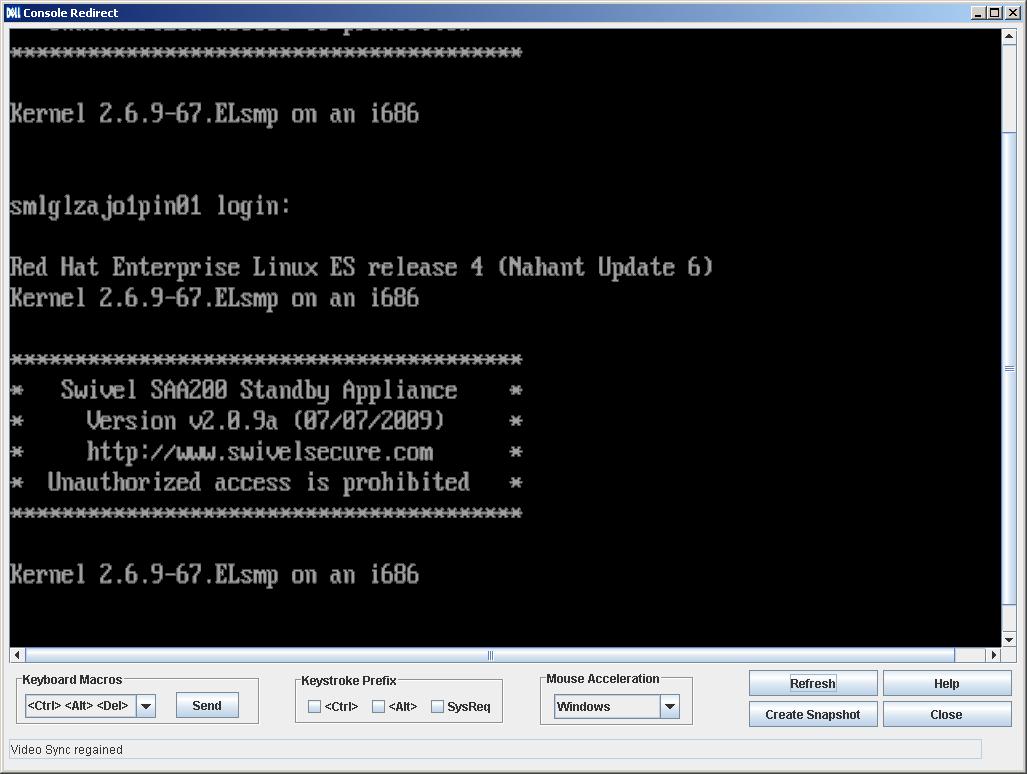Send the Ctrl-Alt-Del keyboard macro

(x=206, y=705)
